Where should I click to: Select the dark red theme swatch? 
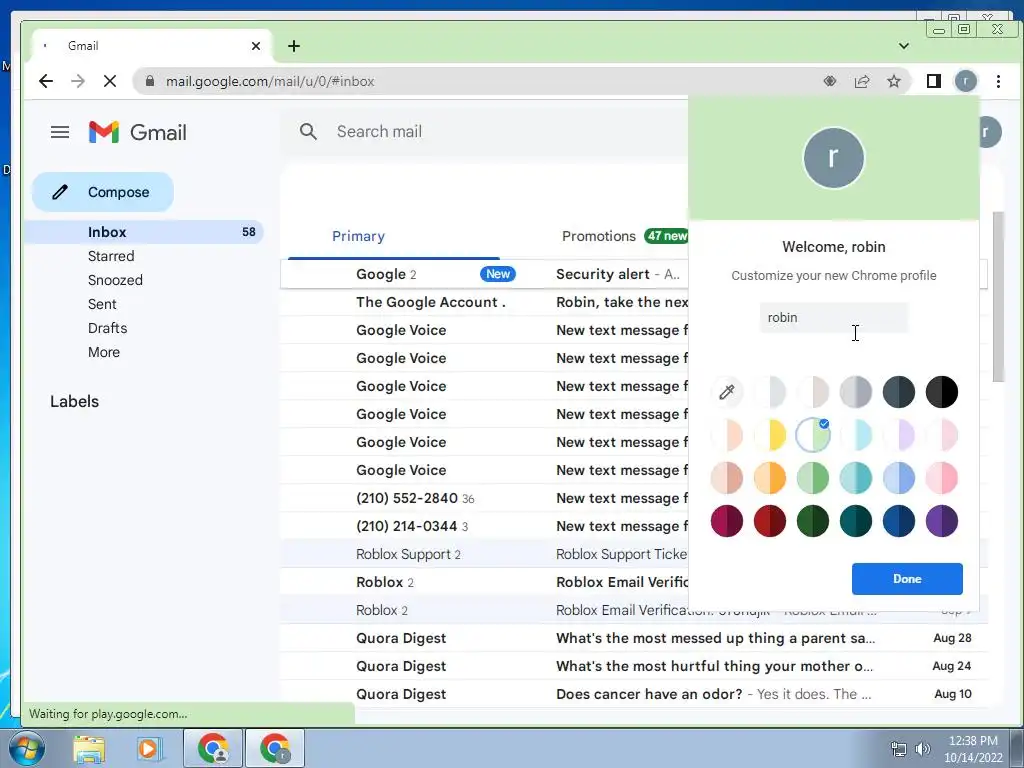point(770,521)
